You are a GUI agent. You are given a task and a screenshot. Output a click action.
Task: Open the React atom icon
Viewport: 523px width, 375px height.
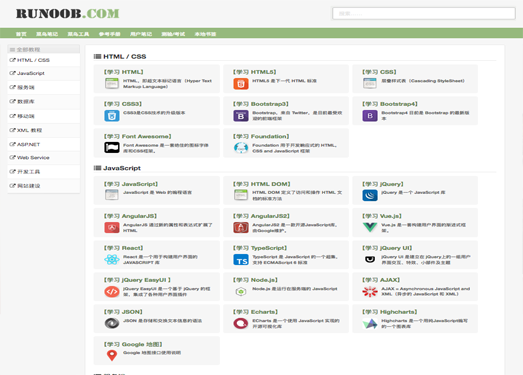[x=112, y=259]
